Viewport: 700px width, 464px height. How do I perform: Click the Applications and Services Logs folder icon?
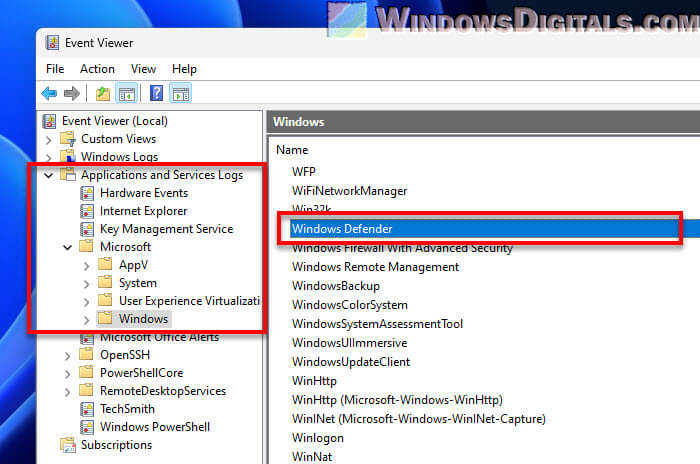(x=68, y=175)
